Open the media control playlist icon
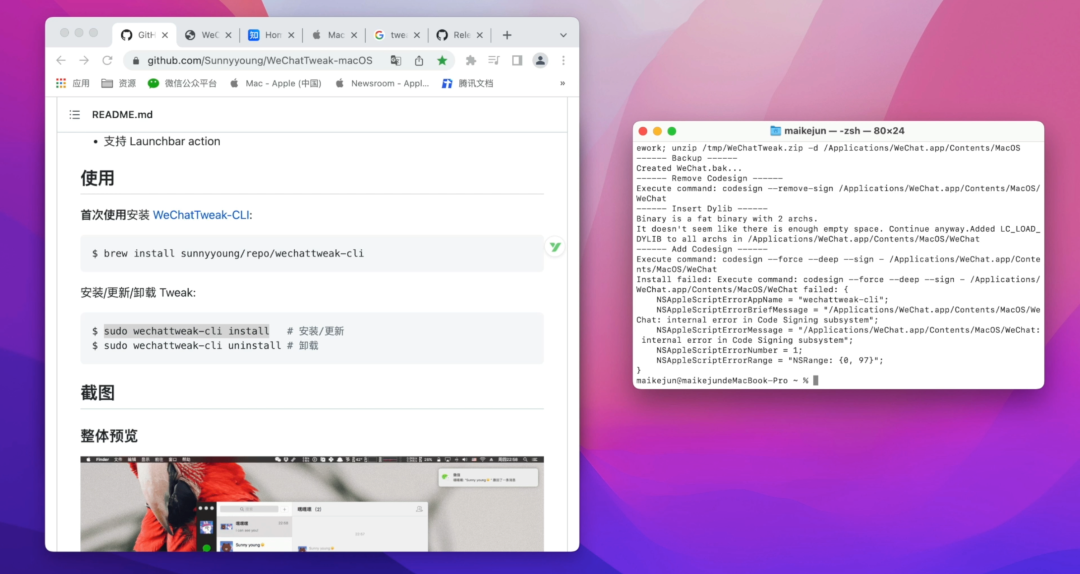Screen dimensions: 1080x574 [x=494, y=61]
